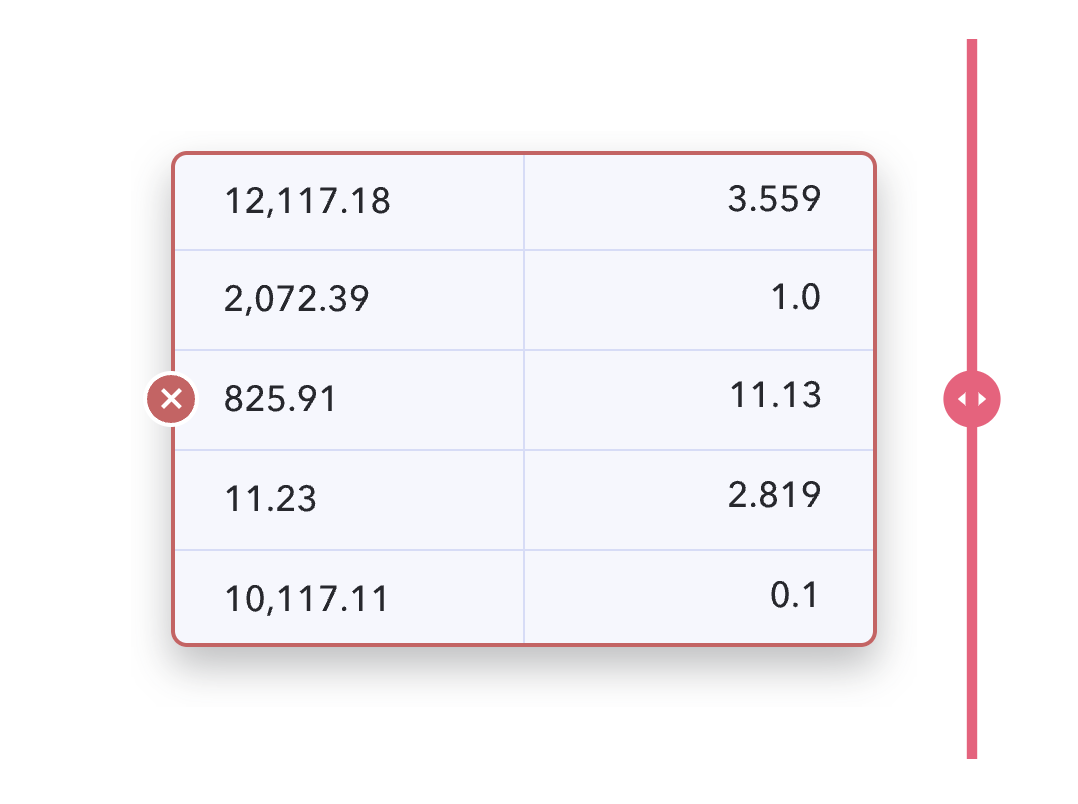Select the cell with value 1.0
The width and height of the screenshot is (1078, 804).
click(x=698, y=300)
